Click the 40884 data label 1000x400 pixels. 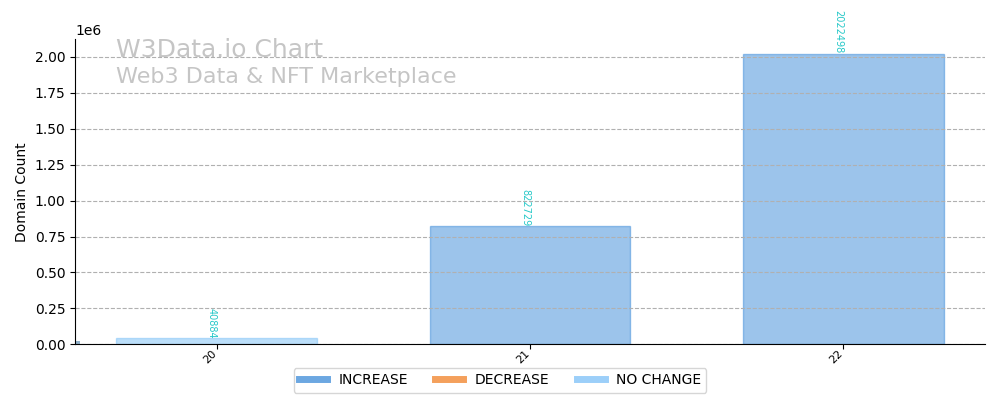pos(212,323)
